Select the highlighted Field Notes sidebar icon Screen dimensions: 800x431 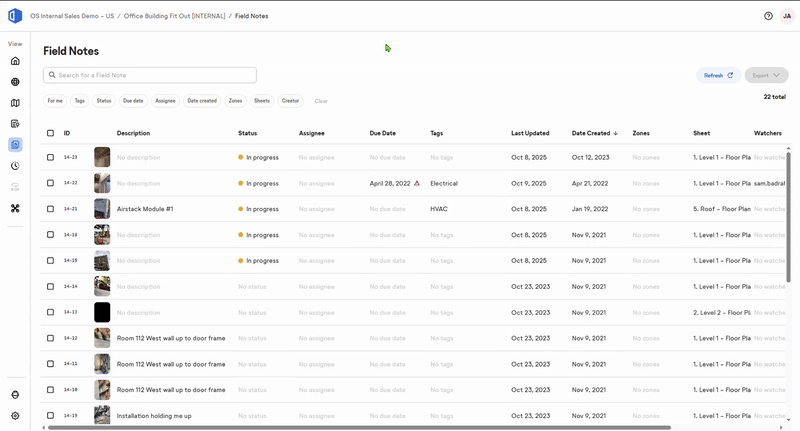click(15, 145)
